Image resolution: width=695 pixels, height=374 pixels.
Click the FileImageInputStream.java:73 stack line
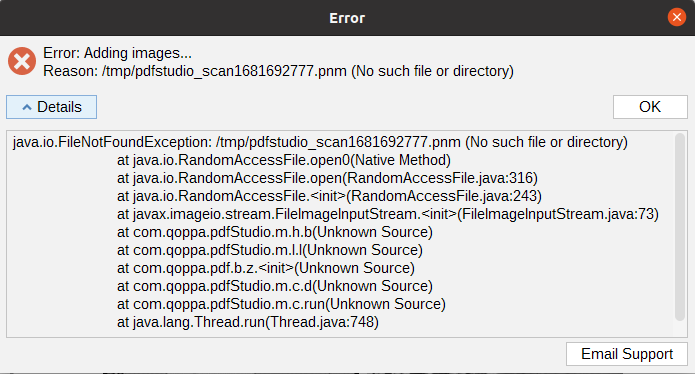click(x=388, y=214)
